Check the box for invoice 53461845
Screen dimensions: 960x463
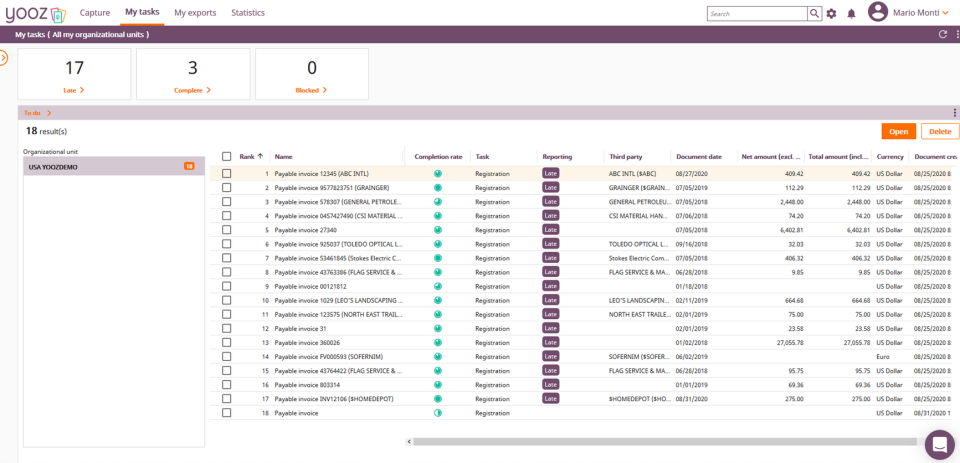coord(227,258)
